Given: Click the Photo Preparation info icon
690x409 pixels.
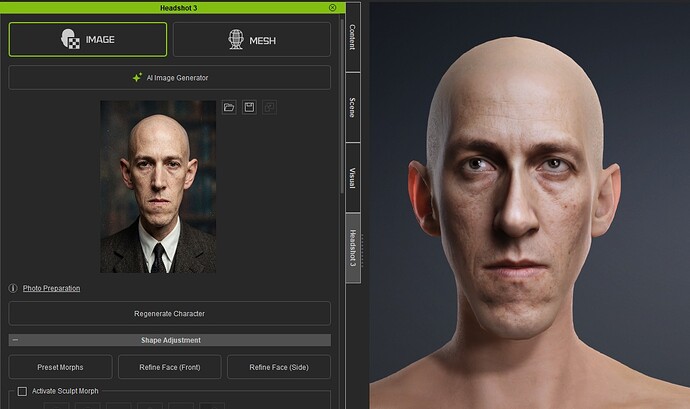Looking at the screenshot, I should [13, 288].
